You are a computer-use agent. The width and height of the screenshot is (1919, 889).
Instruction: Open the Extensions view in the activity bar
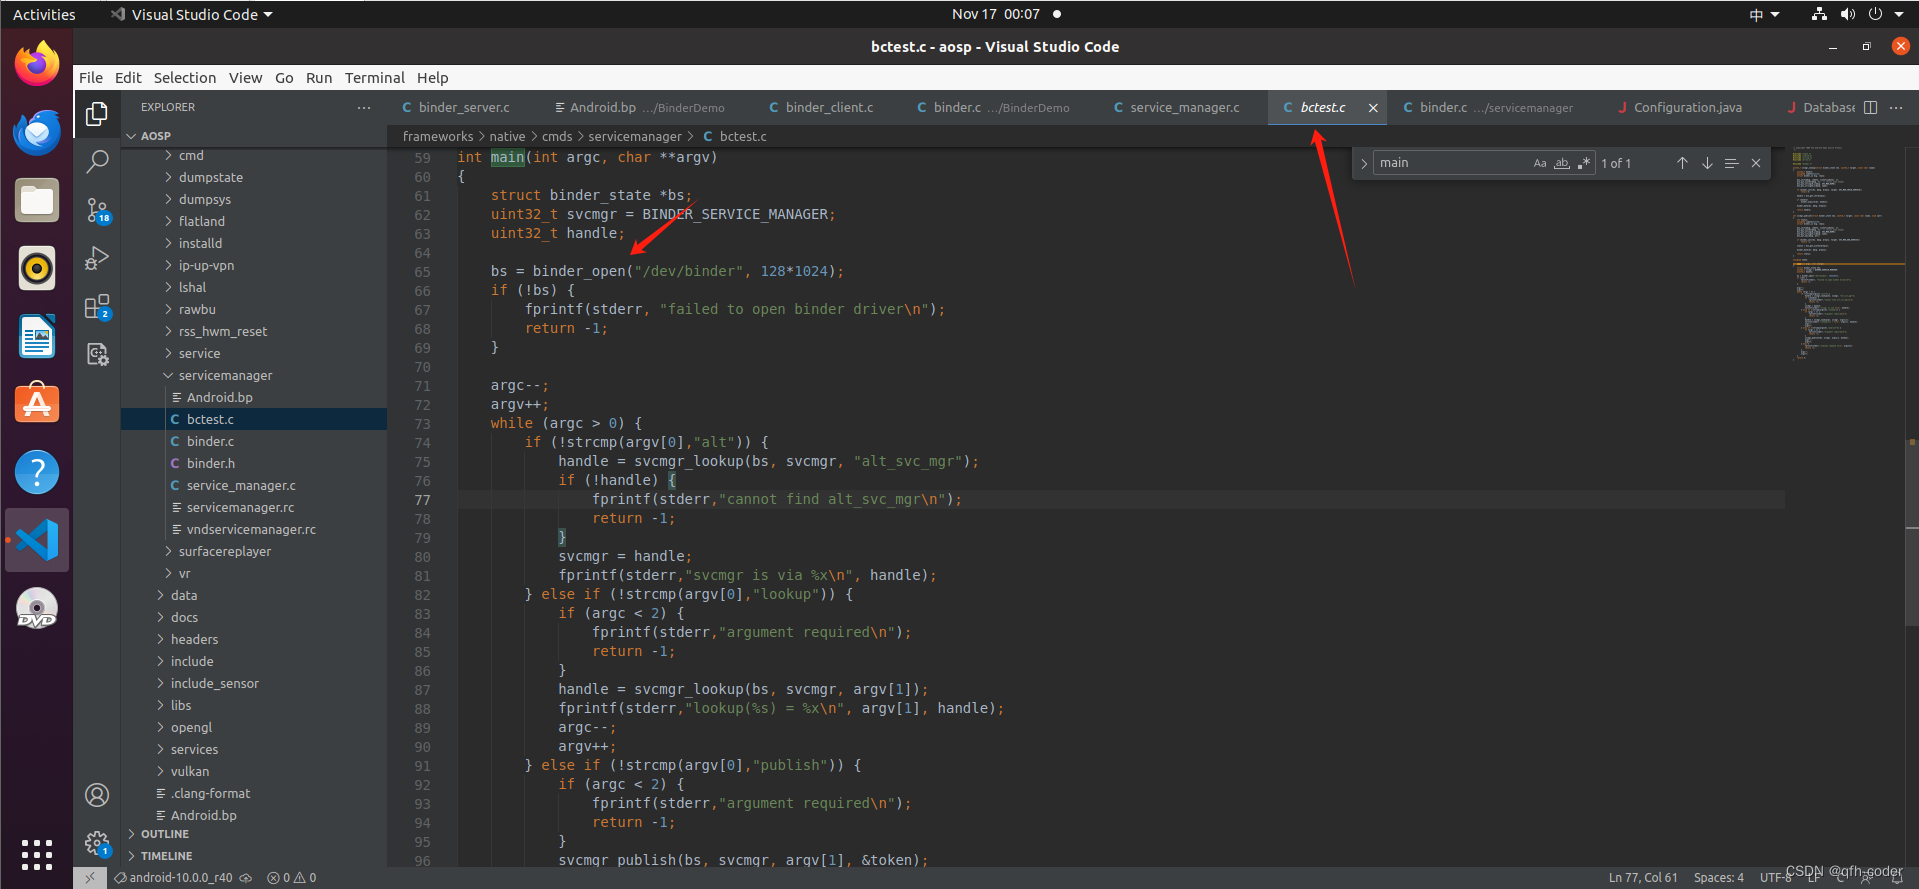[x=97, y=307]
